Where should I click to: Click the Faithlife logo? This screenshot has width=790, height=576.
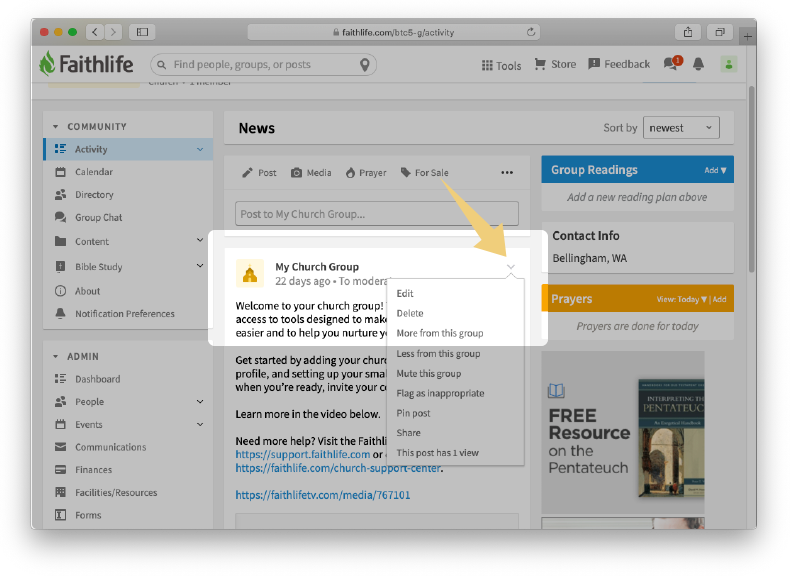tap(86, 64)
